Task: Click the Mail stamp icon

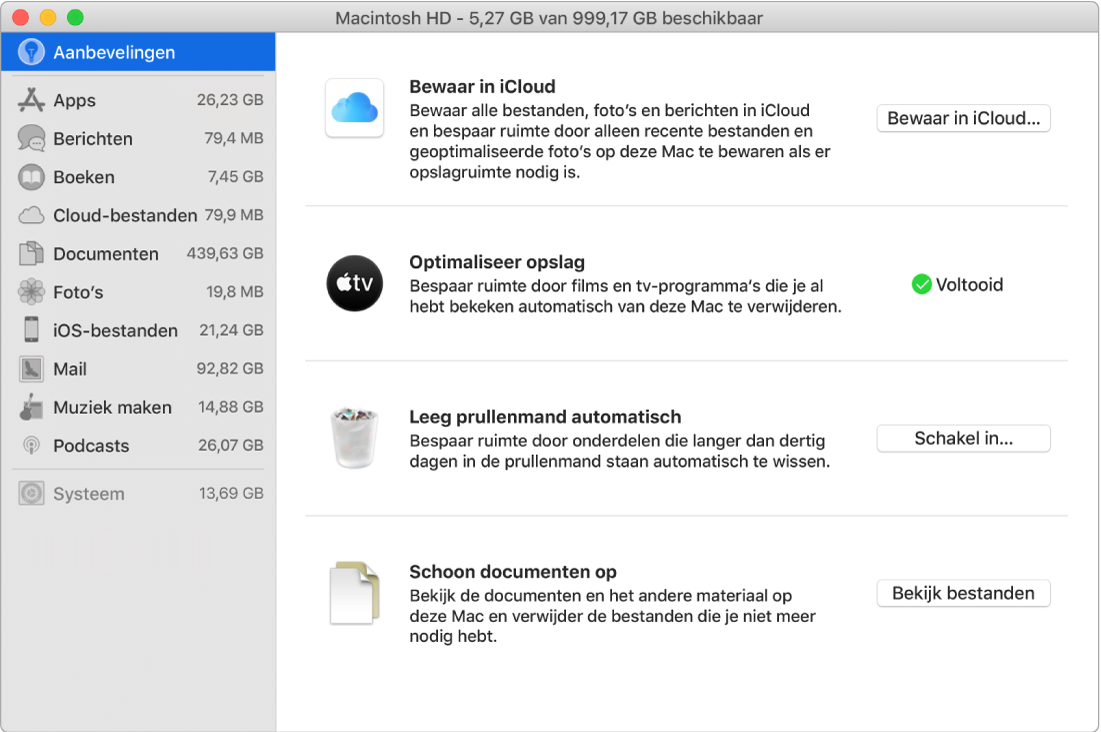Action: tap(31, 369)
